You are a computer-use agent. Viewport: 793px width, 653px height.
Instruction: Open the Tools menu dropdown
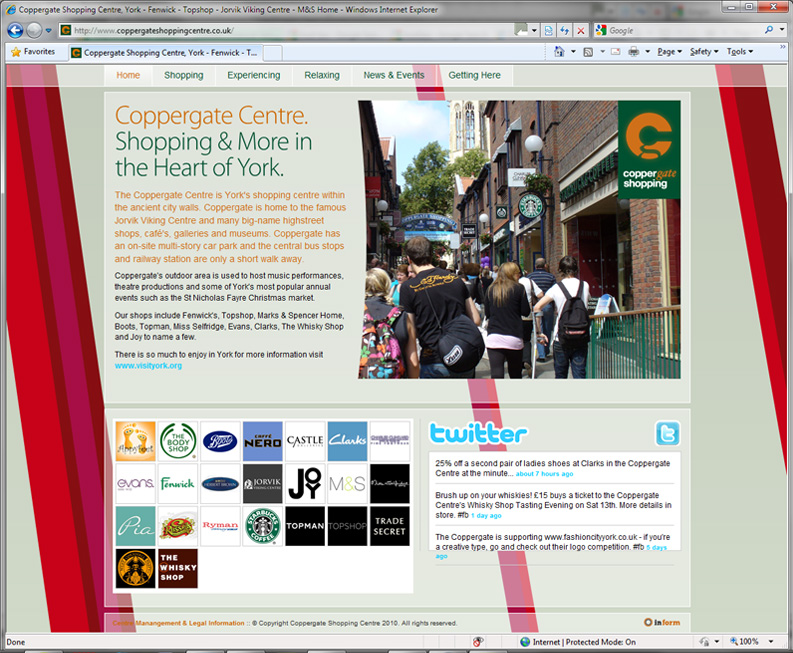(740, 52)
